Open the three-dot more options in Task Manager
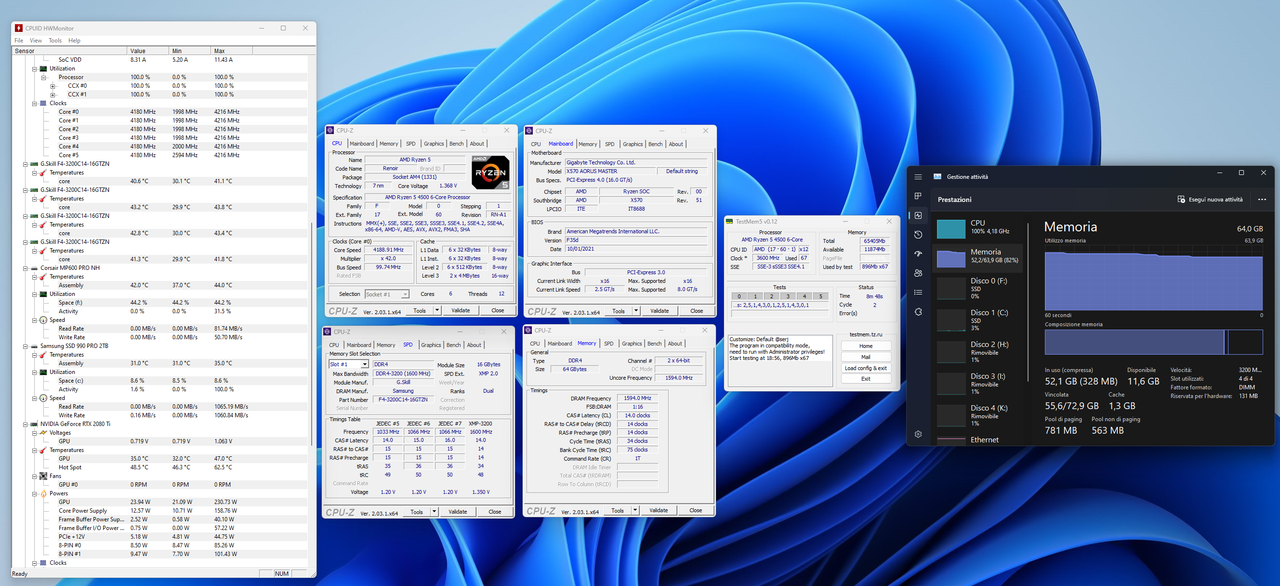Screen dimensions: 1280x586 (x=1261, y=199)
